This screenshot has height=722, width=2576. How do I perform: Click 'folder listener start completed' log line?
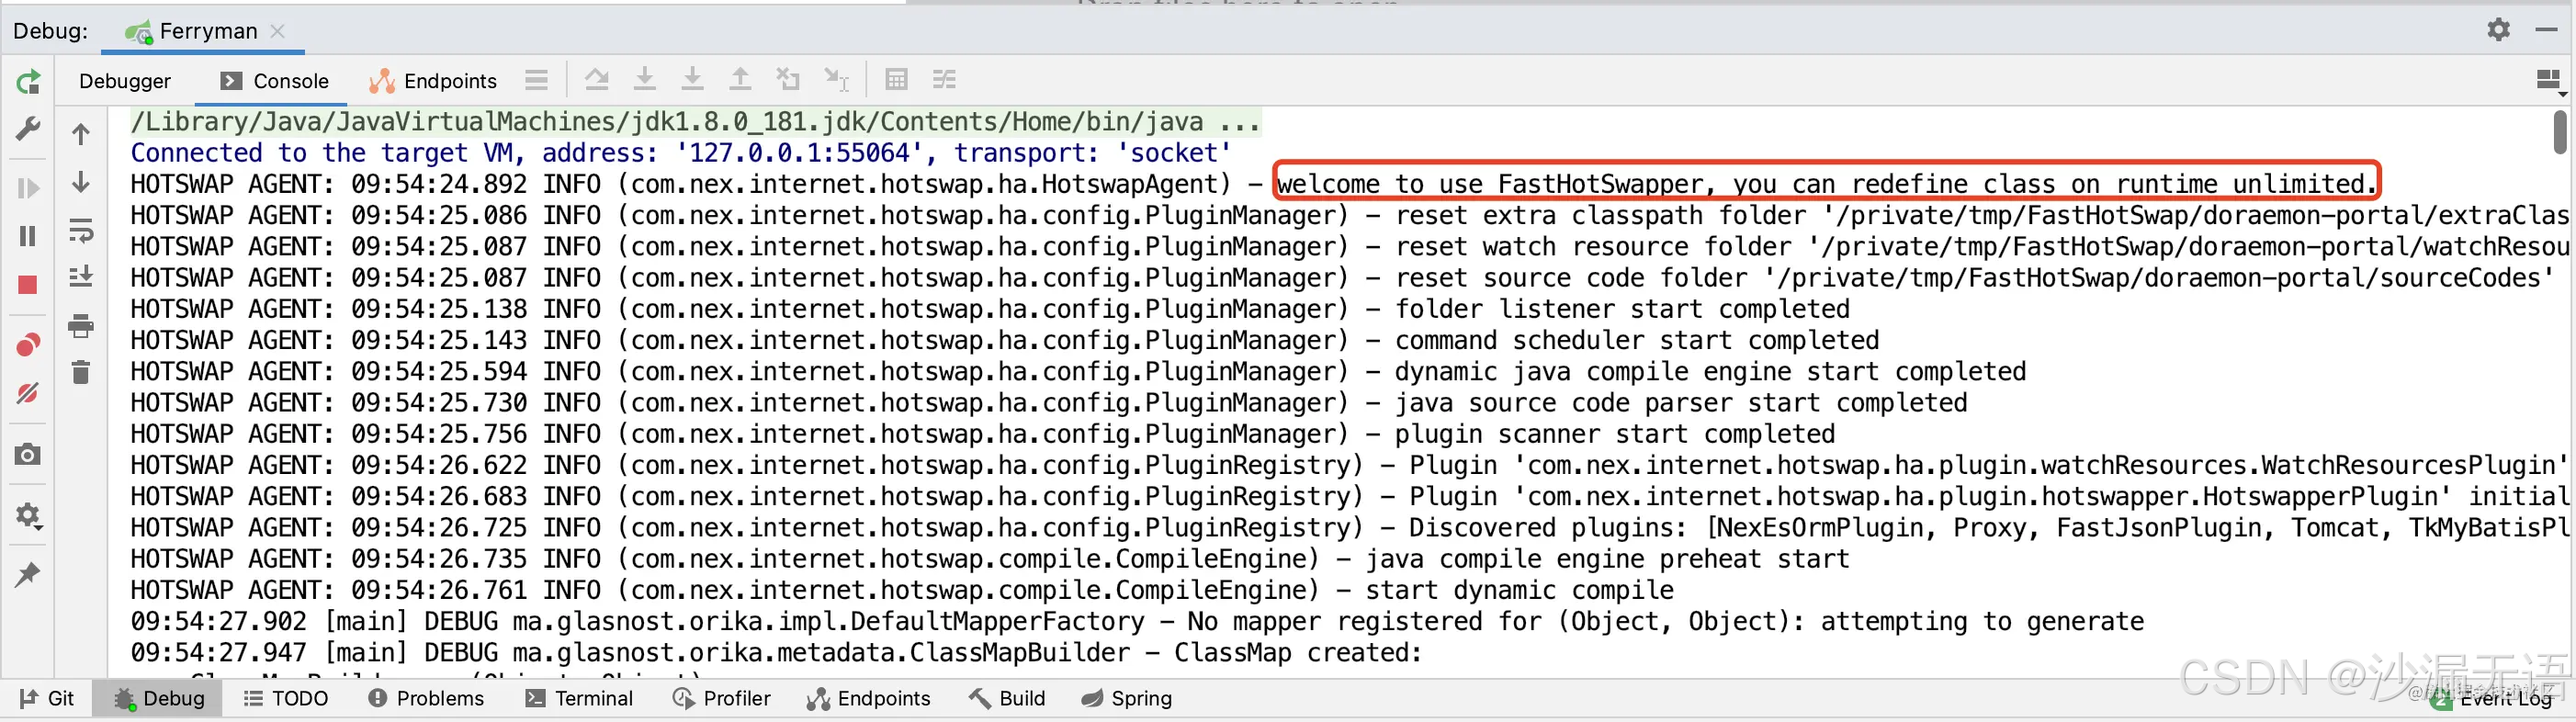(990, 309)
